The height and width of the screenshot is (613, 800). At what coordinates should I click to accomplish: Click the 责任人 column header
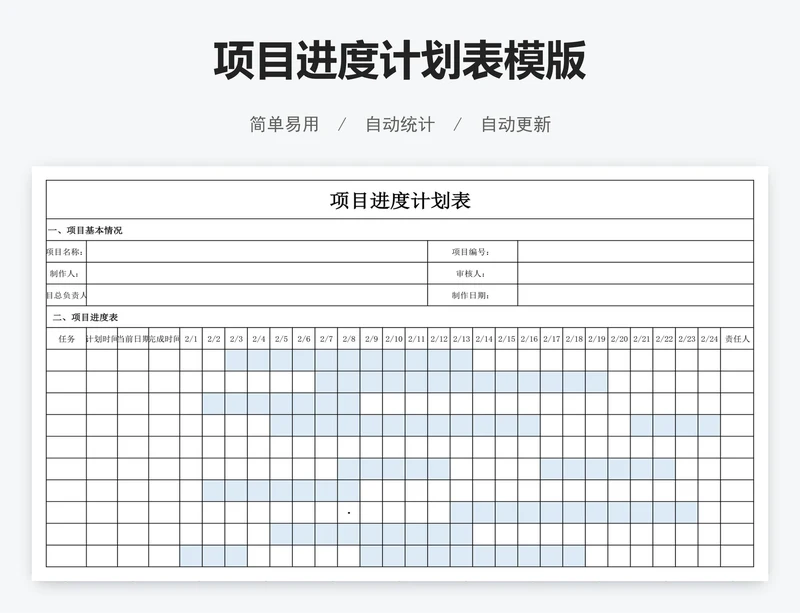tap(737, 339)
